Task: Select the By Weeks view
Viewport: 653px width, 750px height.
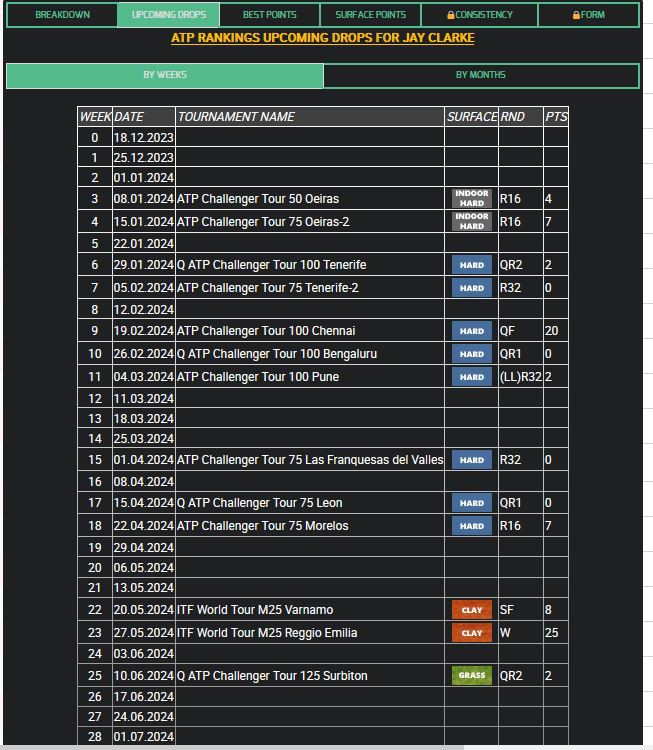Action: (x=165, y=75)
